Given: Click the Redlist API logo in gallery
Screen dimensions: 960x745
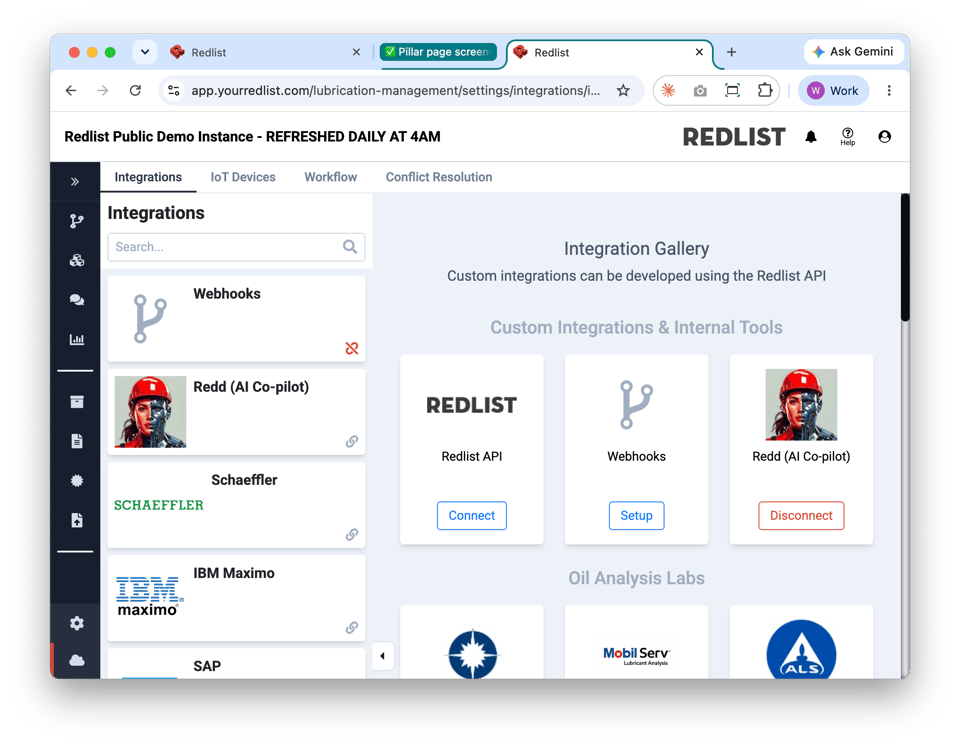Looking at the screenshot, I should (471, 405).
